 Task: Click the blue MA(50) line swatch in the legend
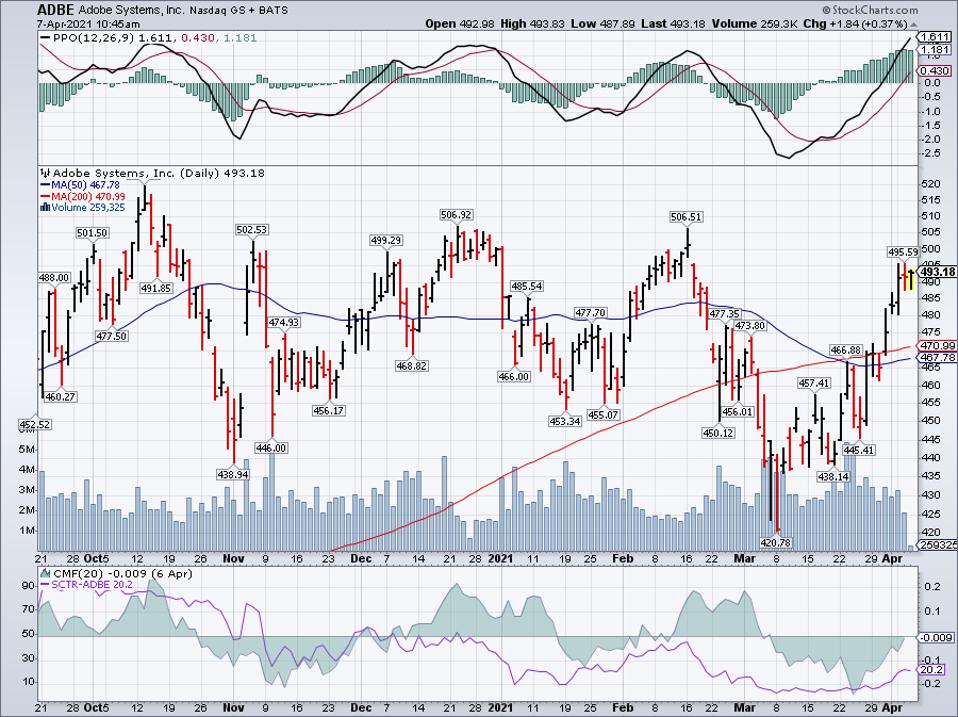point(45,185)
